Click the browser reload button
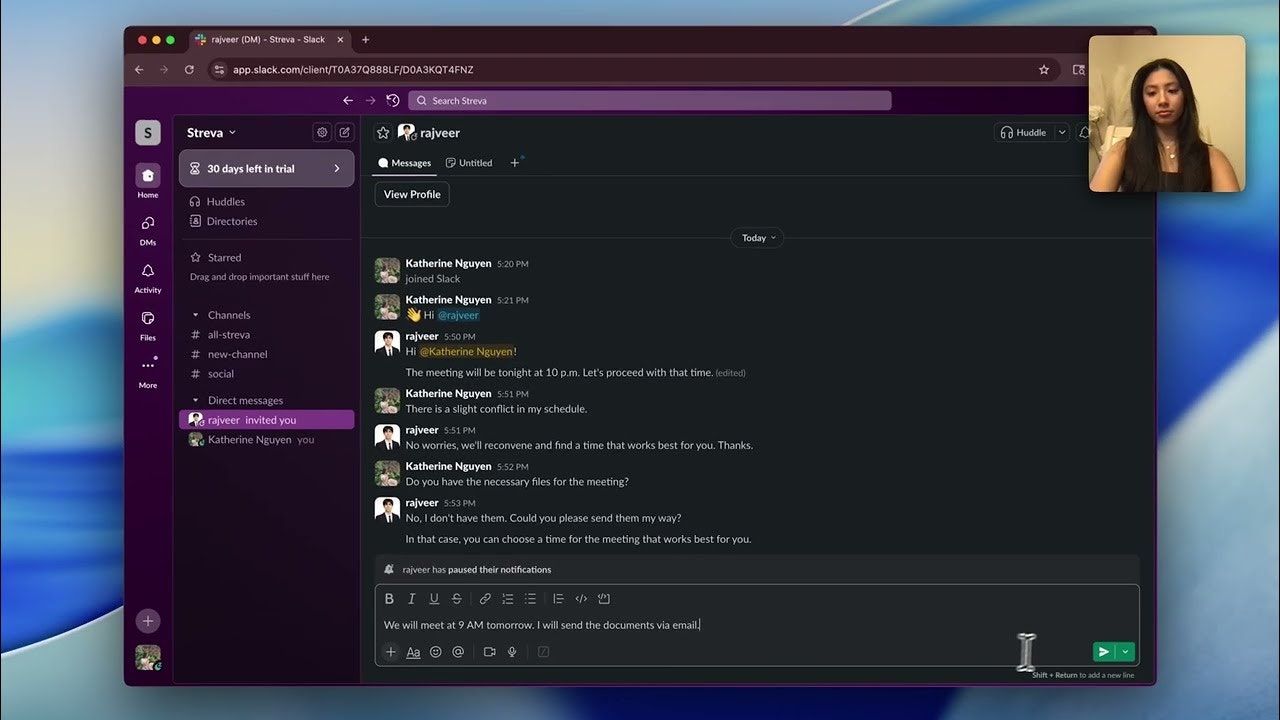This screenshot has height=720, width=1280. coord(189,70)
